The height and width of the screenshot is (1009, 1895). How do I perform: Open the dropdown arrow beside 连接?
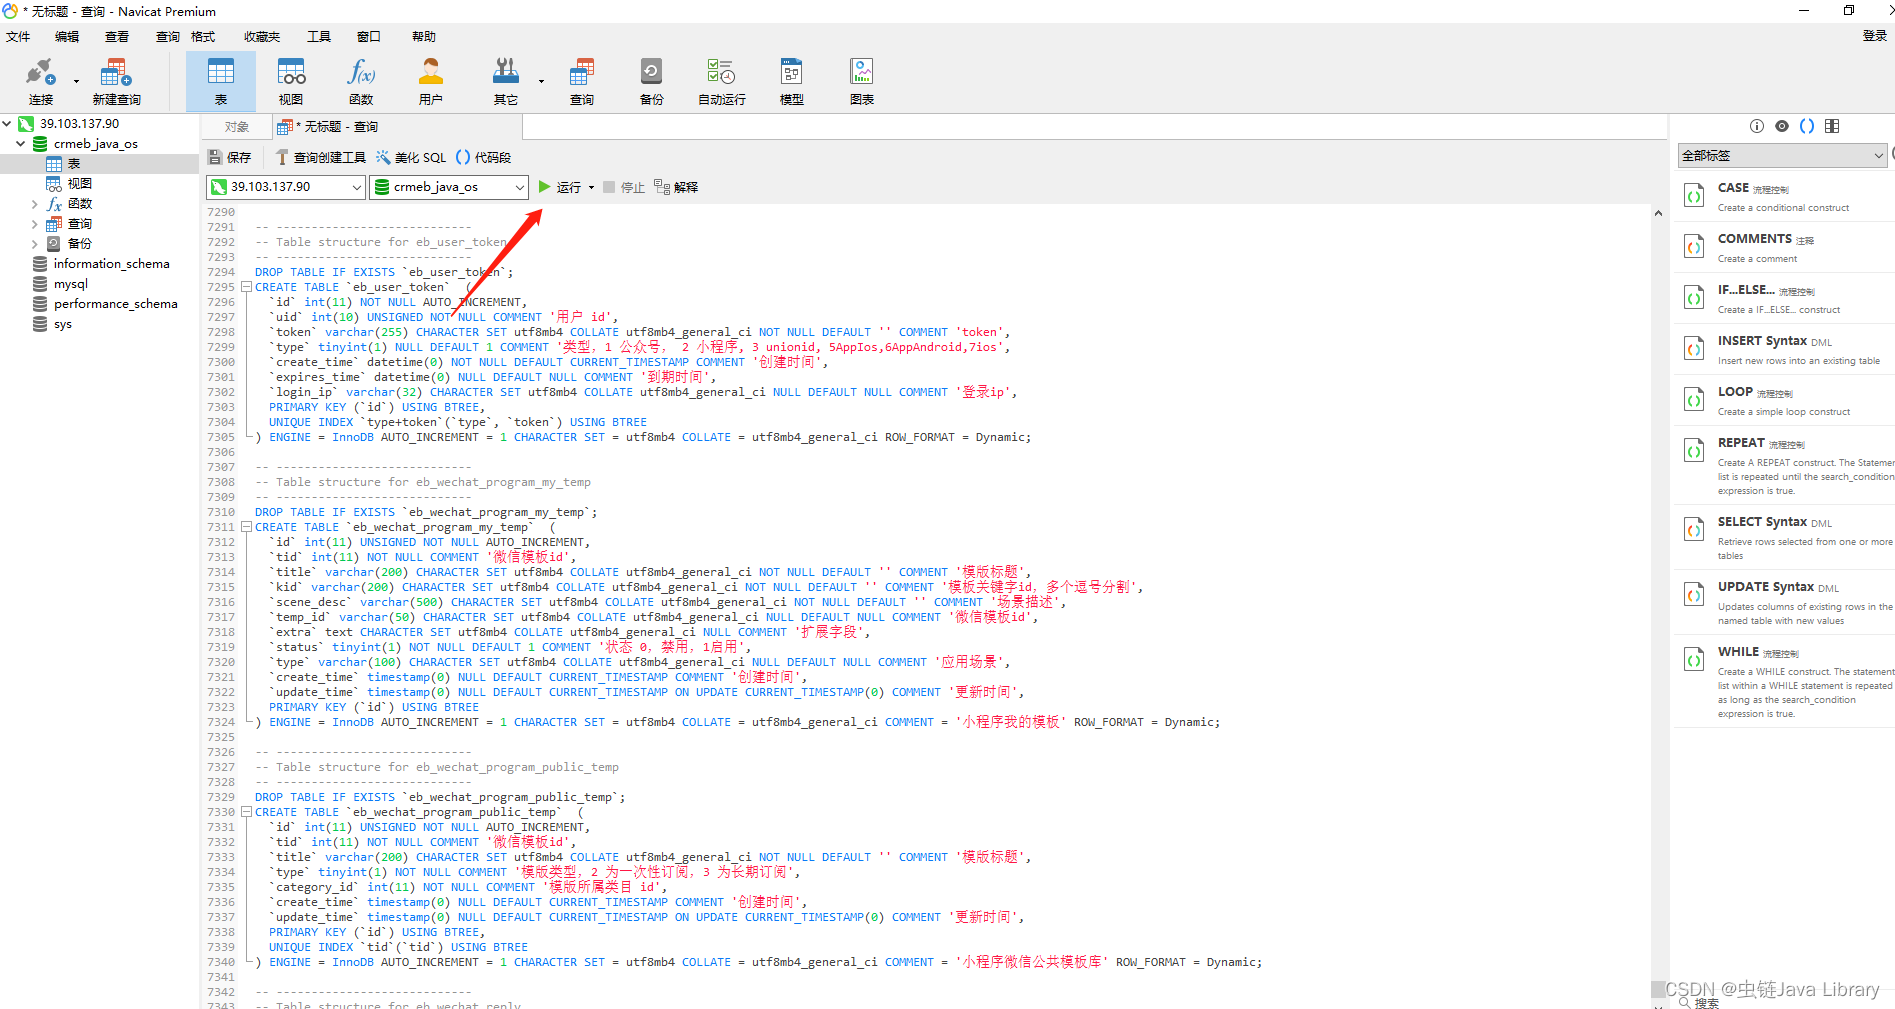pyautogui.click(x=76, y=81)
